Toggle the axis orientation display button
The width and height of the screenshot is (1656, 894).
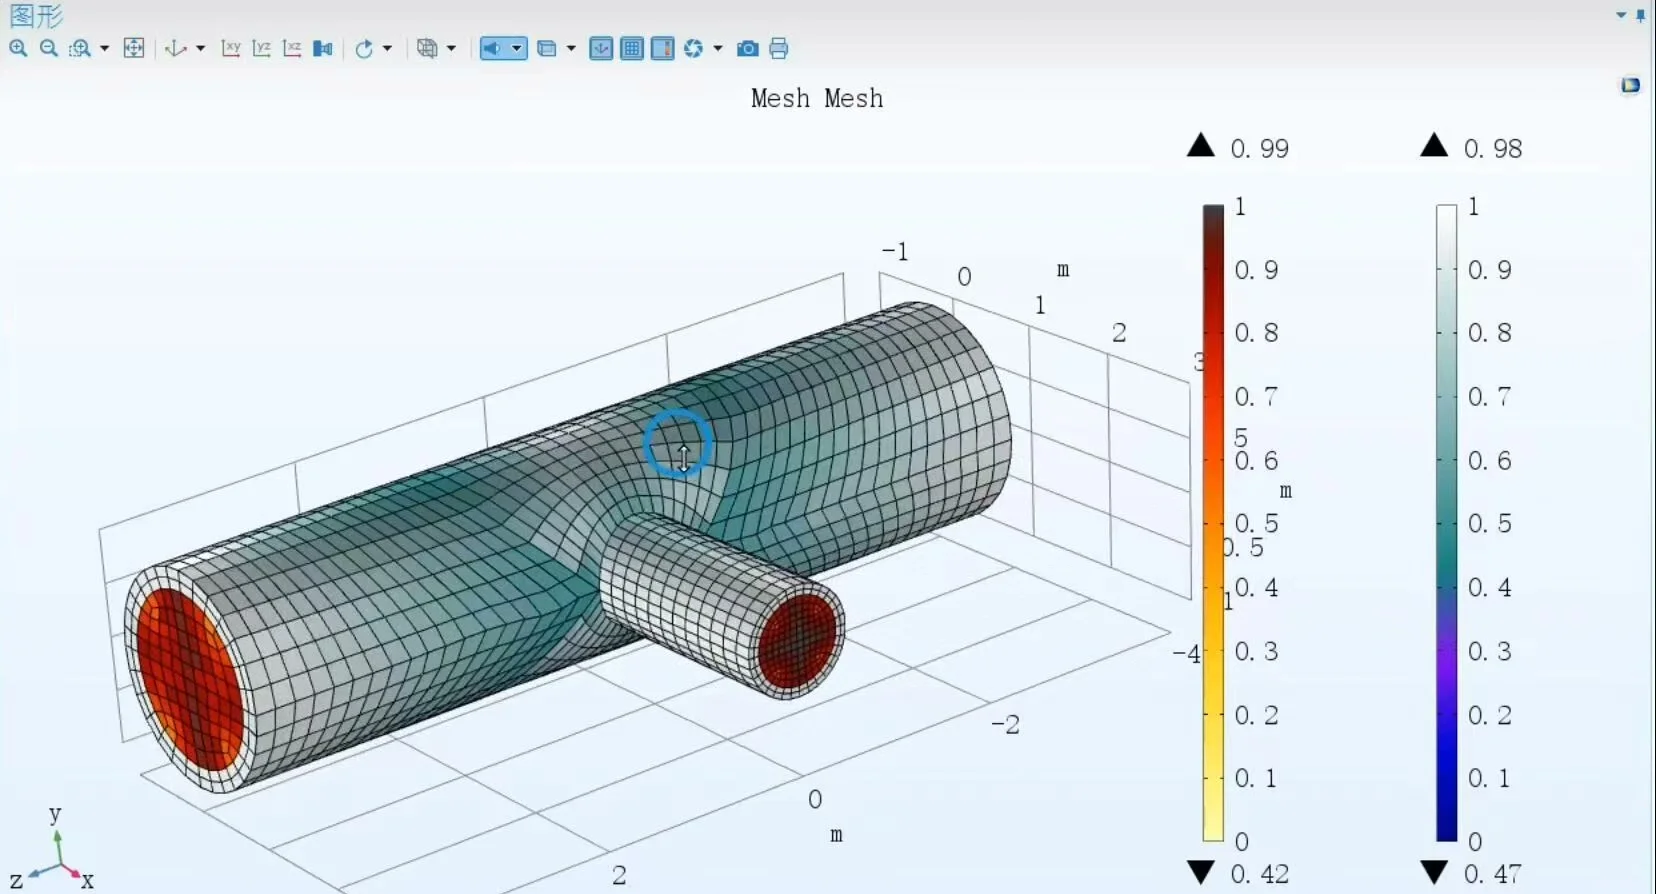coord(601,48)
